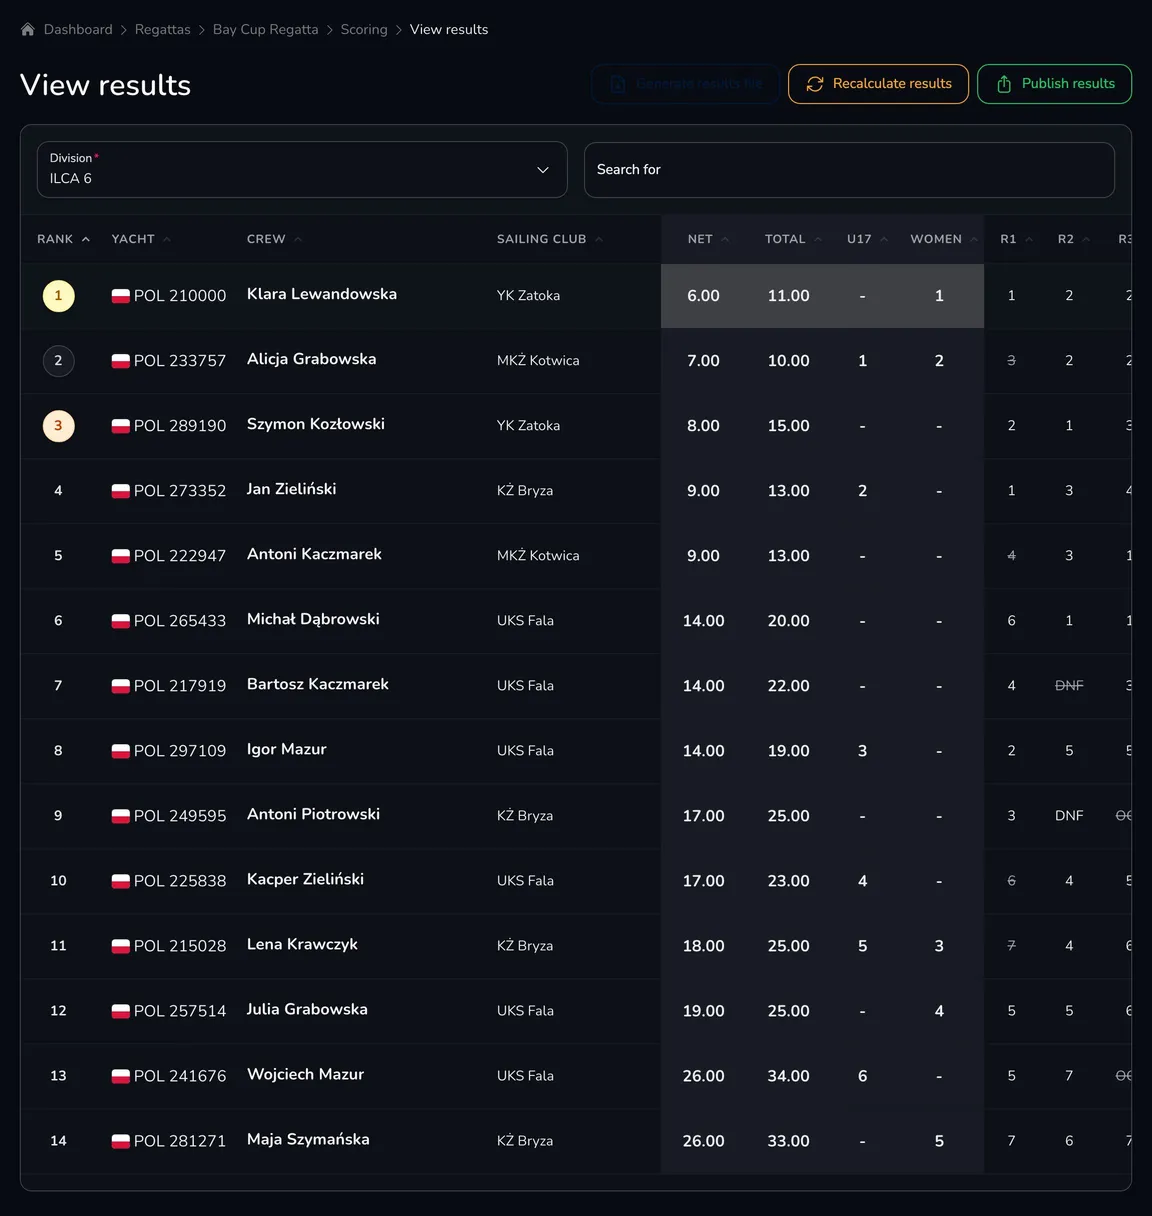Click Poland flag beside POL 273352
This screenshot has width=1152, height=1216.
[121, 491]
